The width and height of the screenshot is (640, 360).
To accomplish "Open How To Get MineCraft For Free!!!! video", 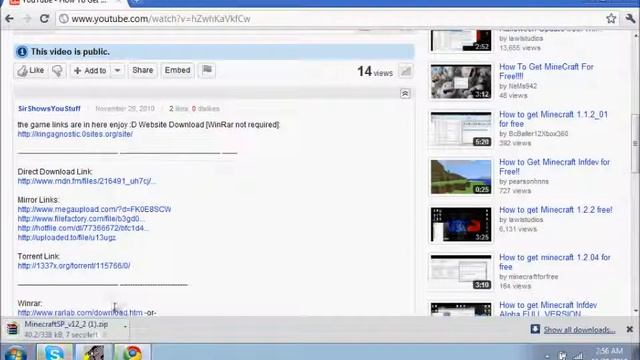I will (x=546, y=71).
